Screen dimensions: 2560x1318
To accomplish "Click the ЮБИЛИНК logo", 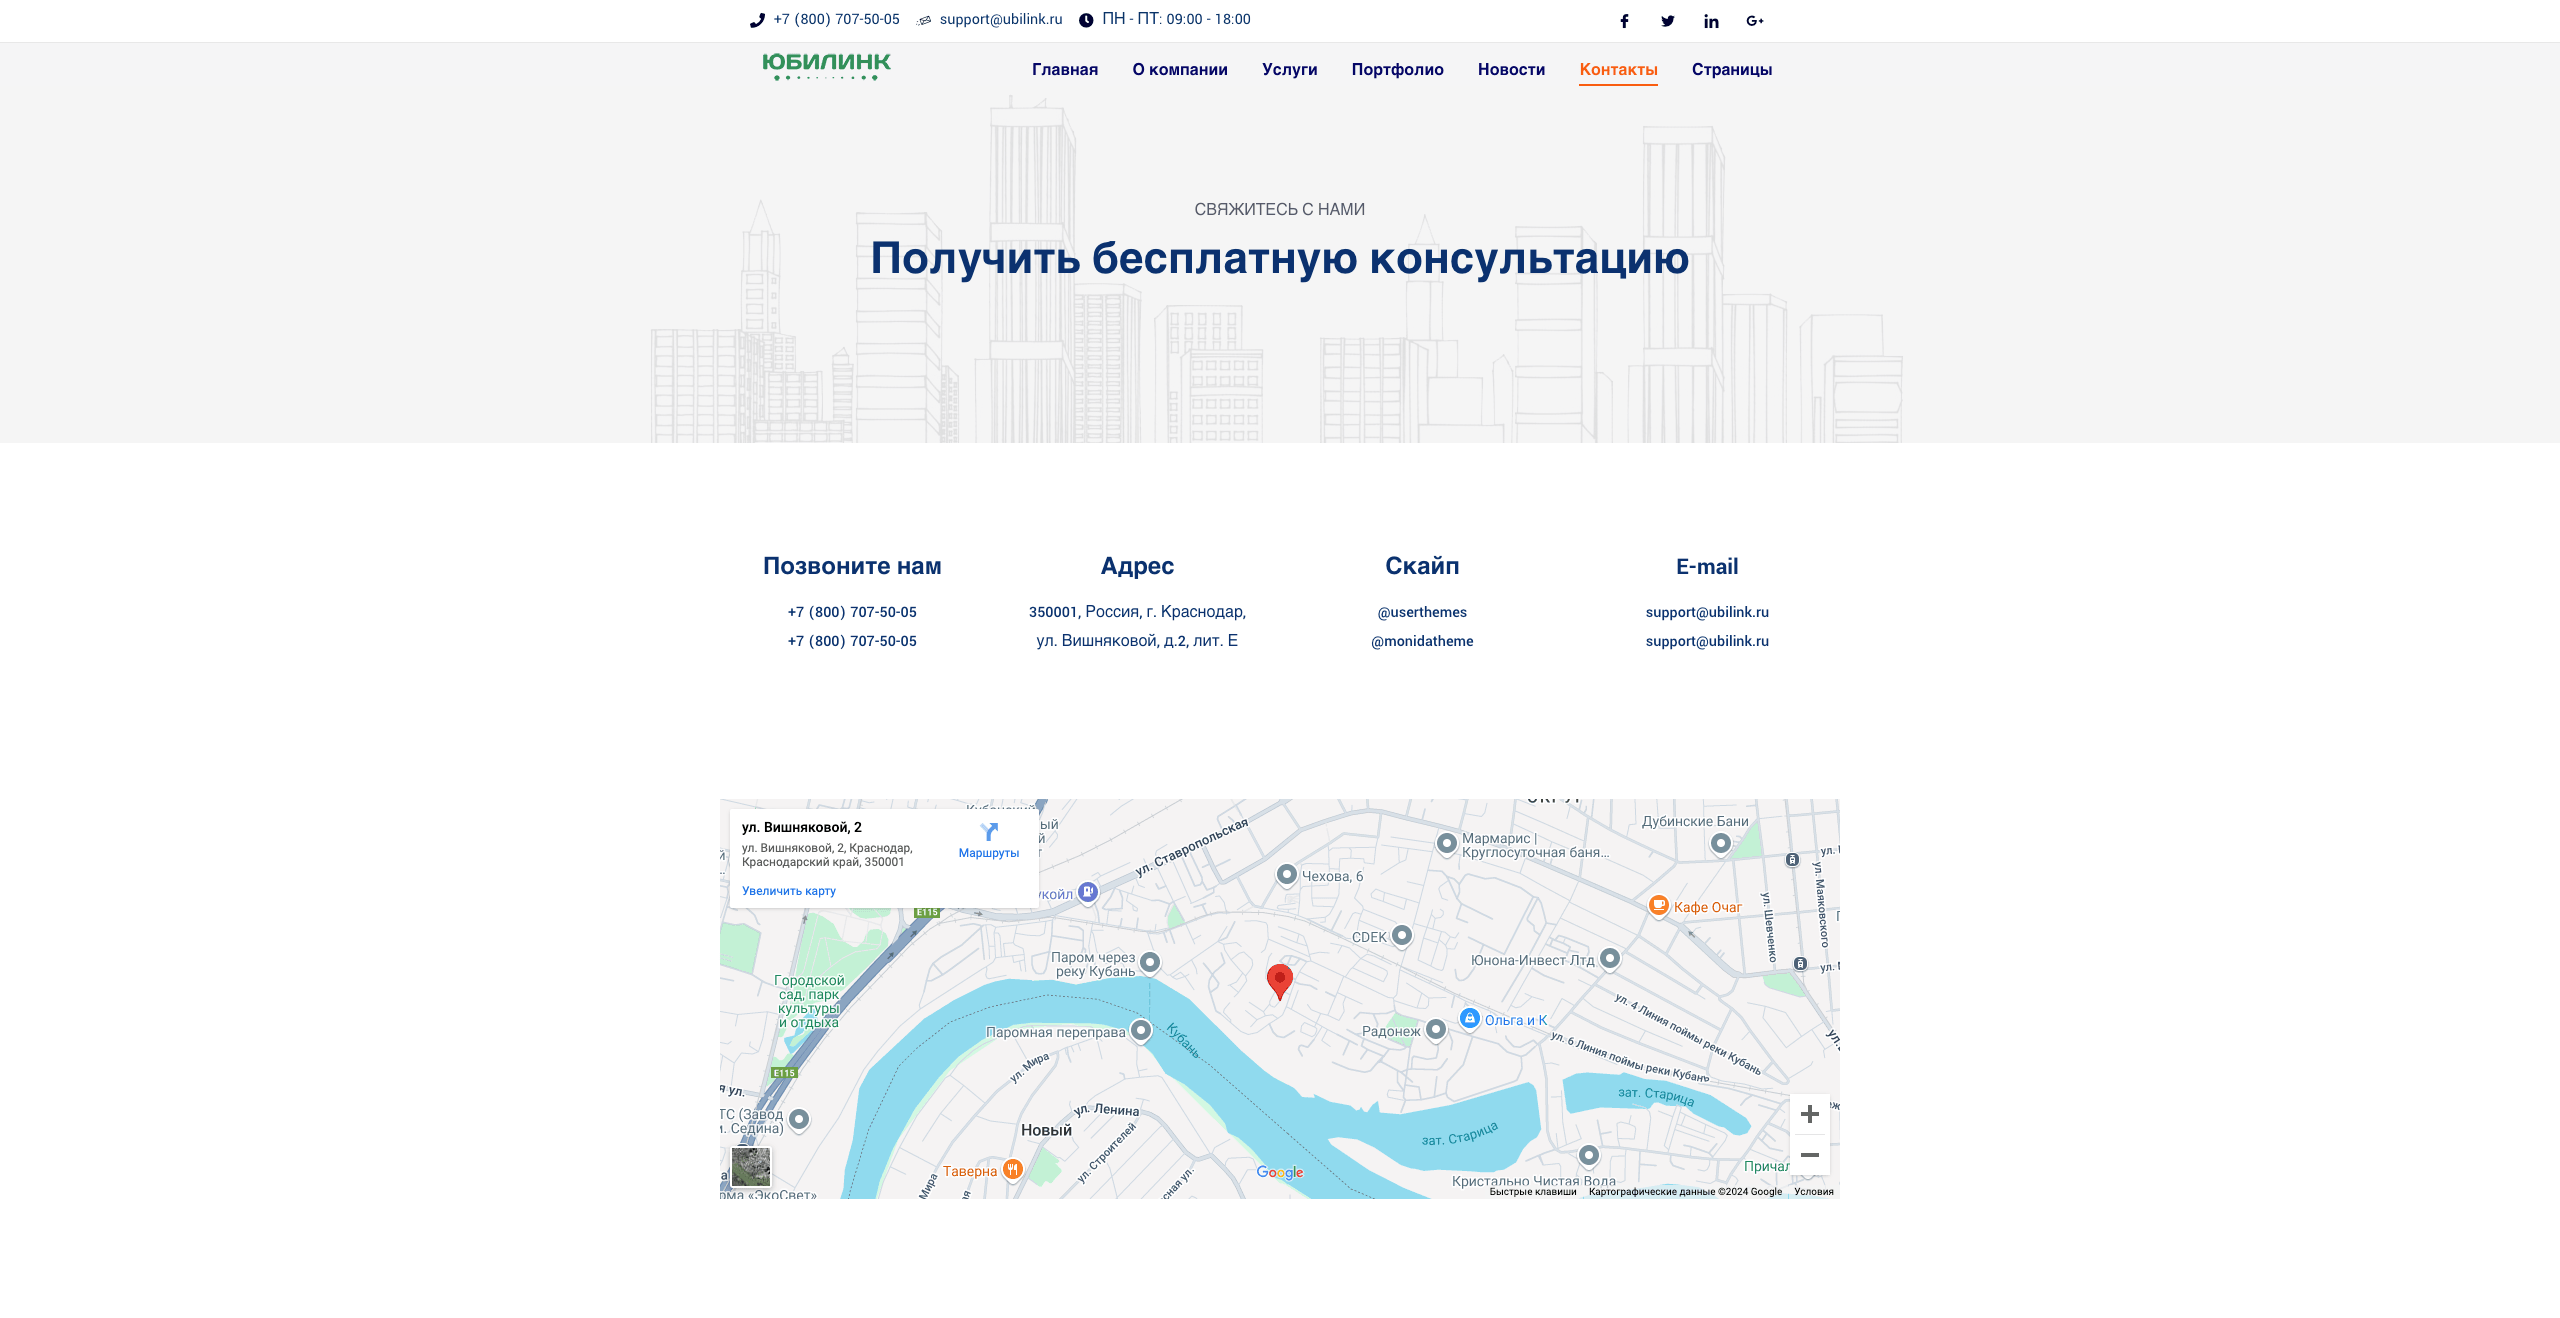I will (826, 66).
